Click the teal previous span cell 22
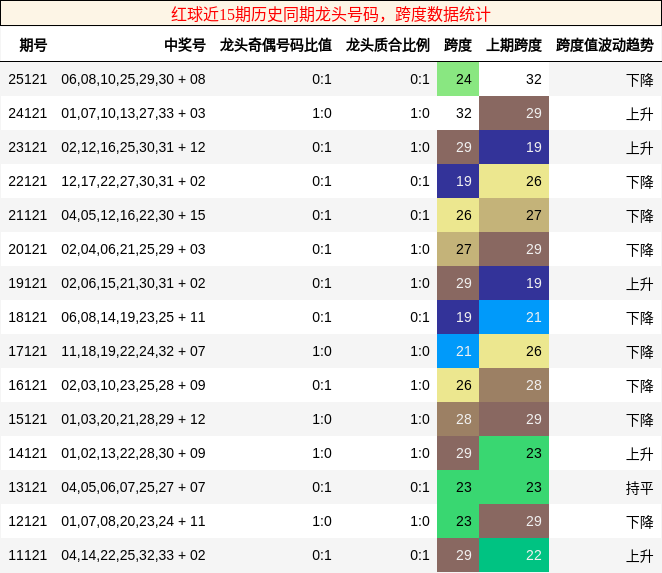662x573 pixels. coord(514,555)
